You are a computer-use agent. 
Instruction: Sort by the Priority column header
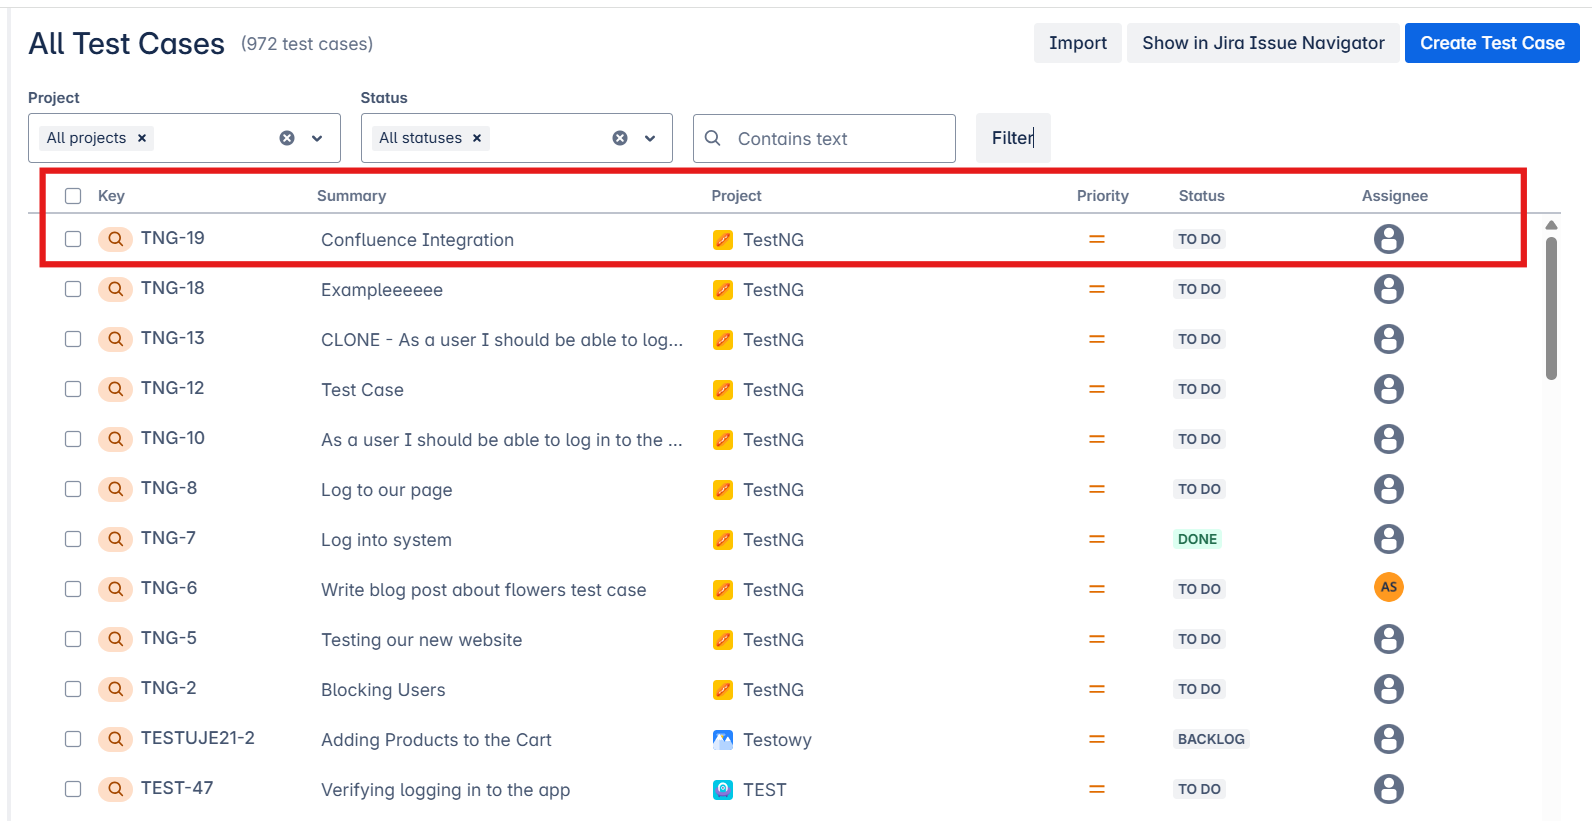[1102, 196]
